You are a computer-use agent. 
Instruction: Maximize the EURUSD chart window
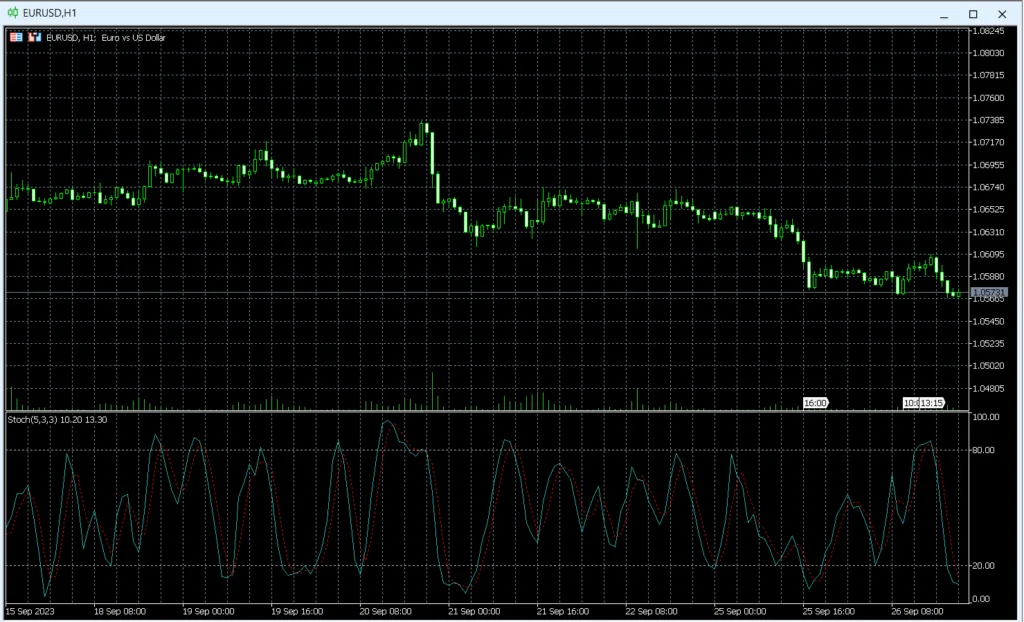tap(971, 14)
